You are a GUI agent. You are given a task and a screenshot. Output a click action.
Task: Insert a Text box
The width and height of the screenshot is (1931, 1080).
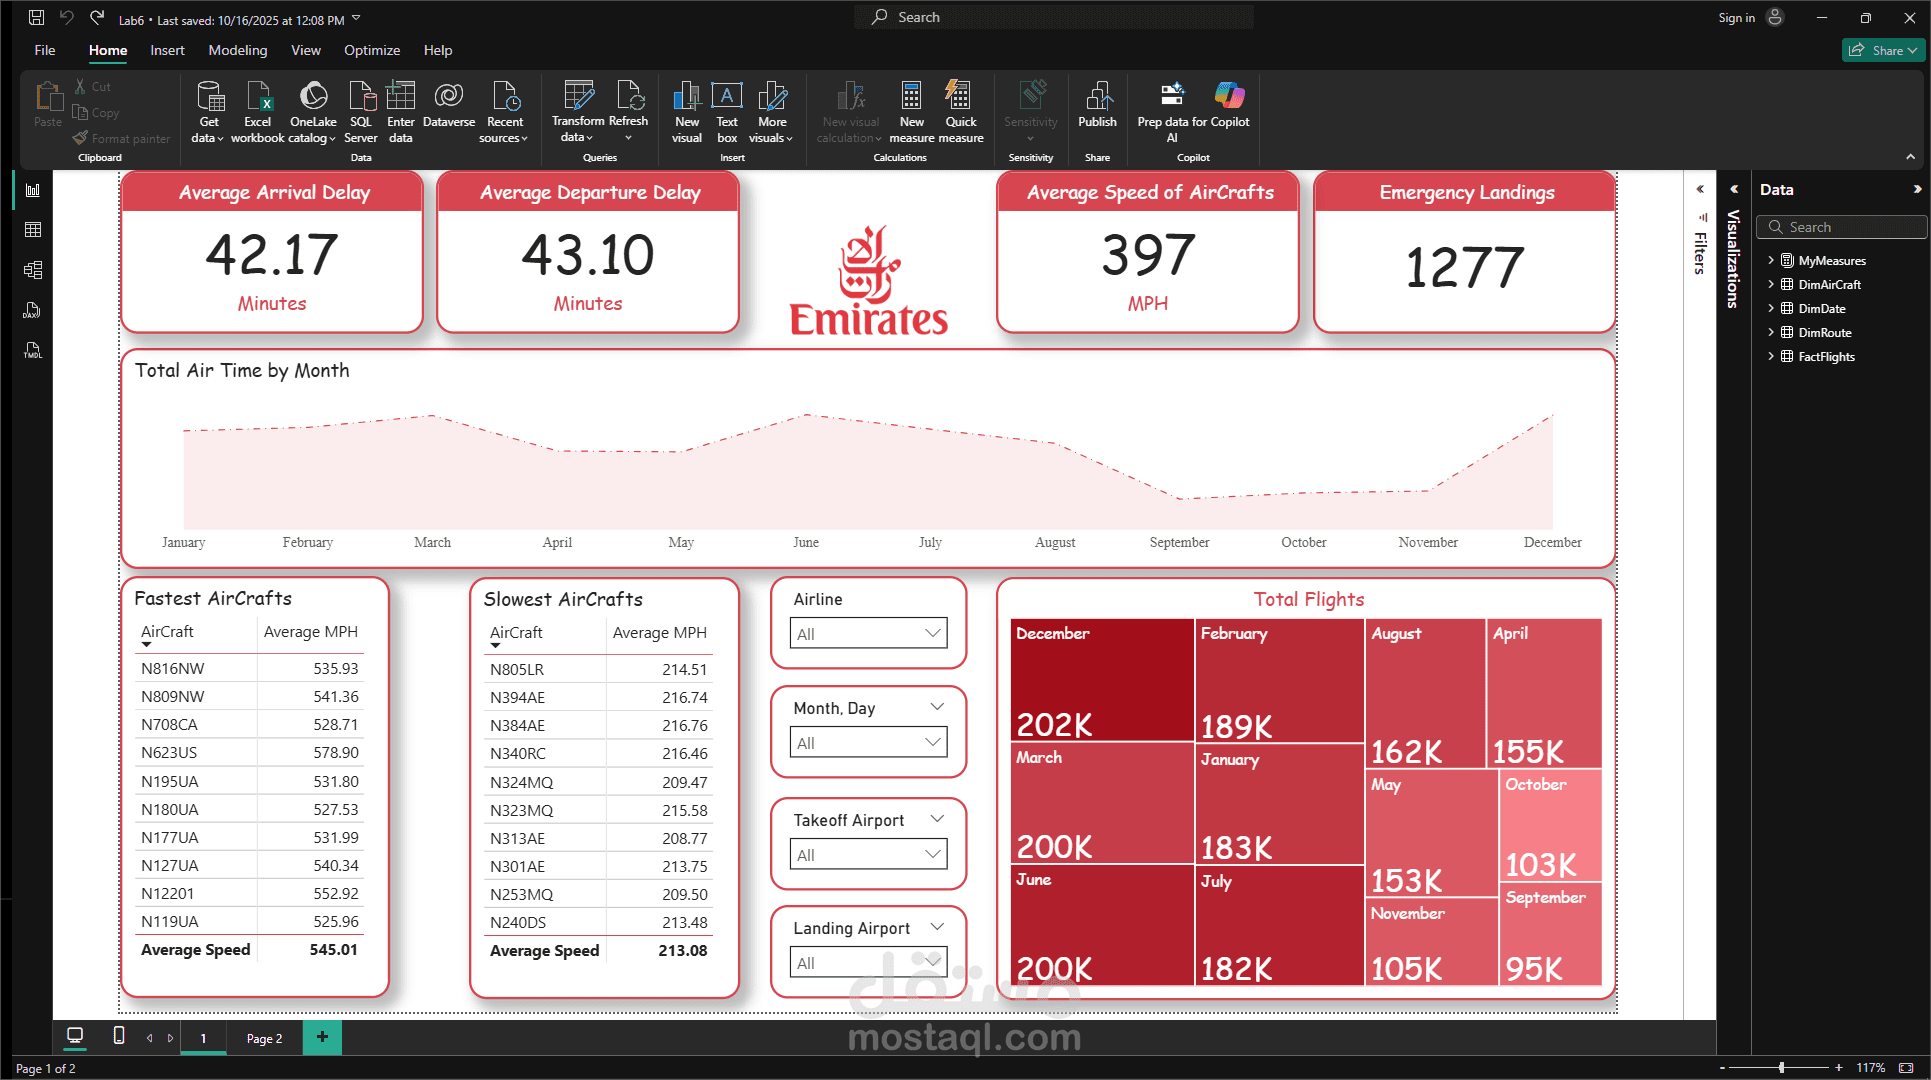tap(727, 97)
